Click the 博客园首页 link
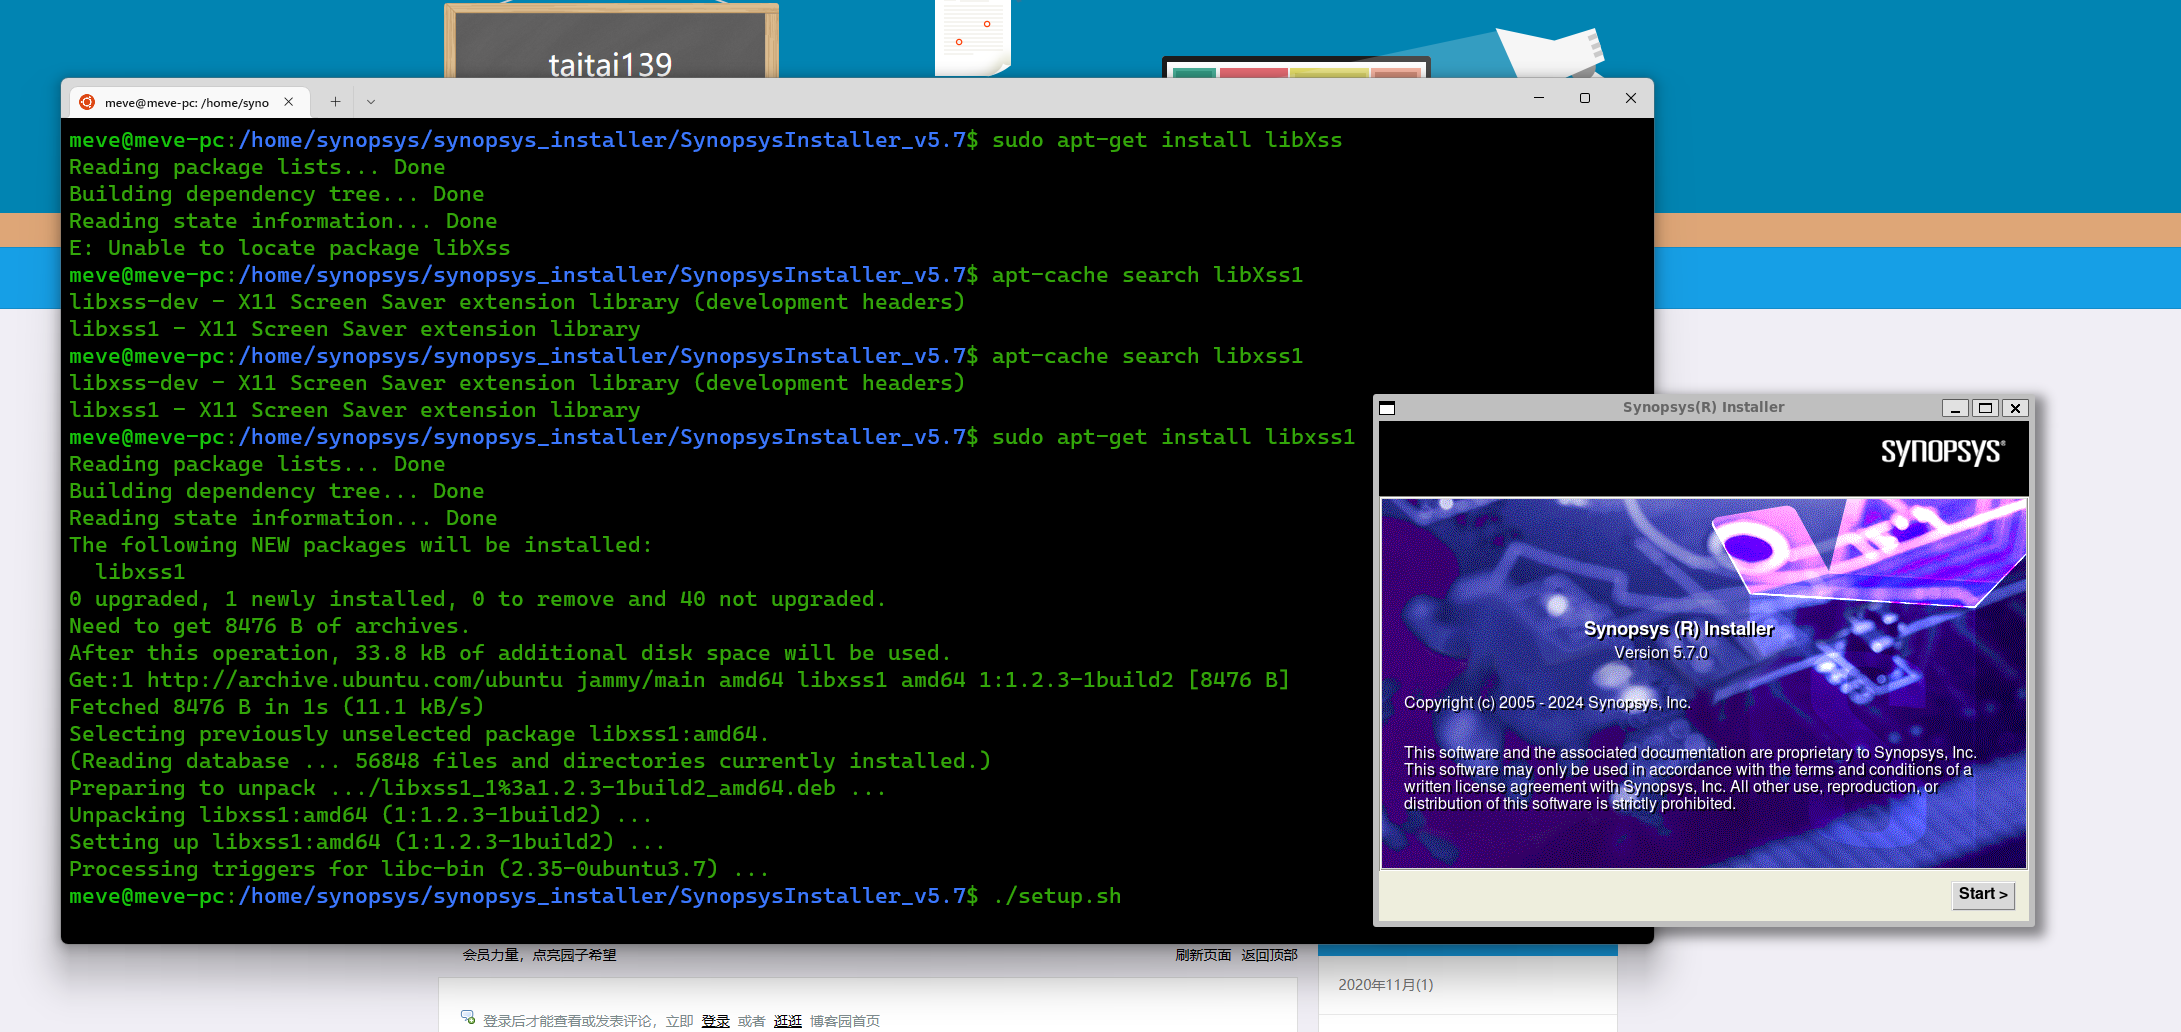The image size is (2181, 1032). (x=845, y=1021)
